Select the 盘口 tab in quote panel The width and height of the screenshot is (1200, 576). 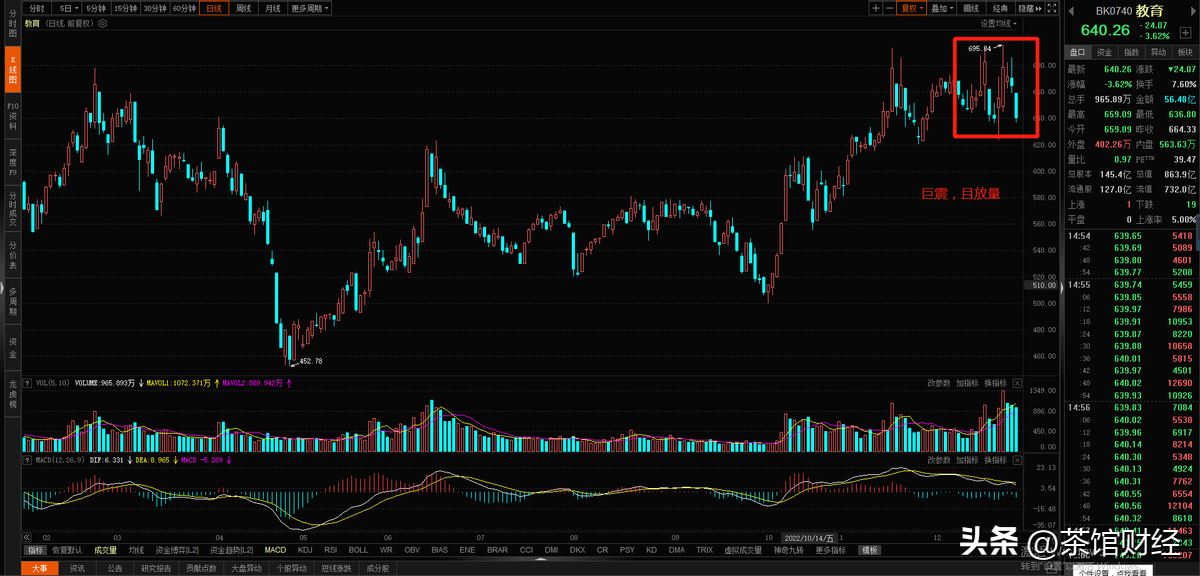[1077, 52]
